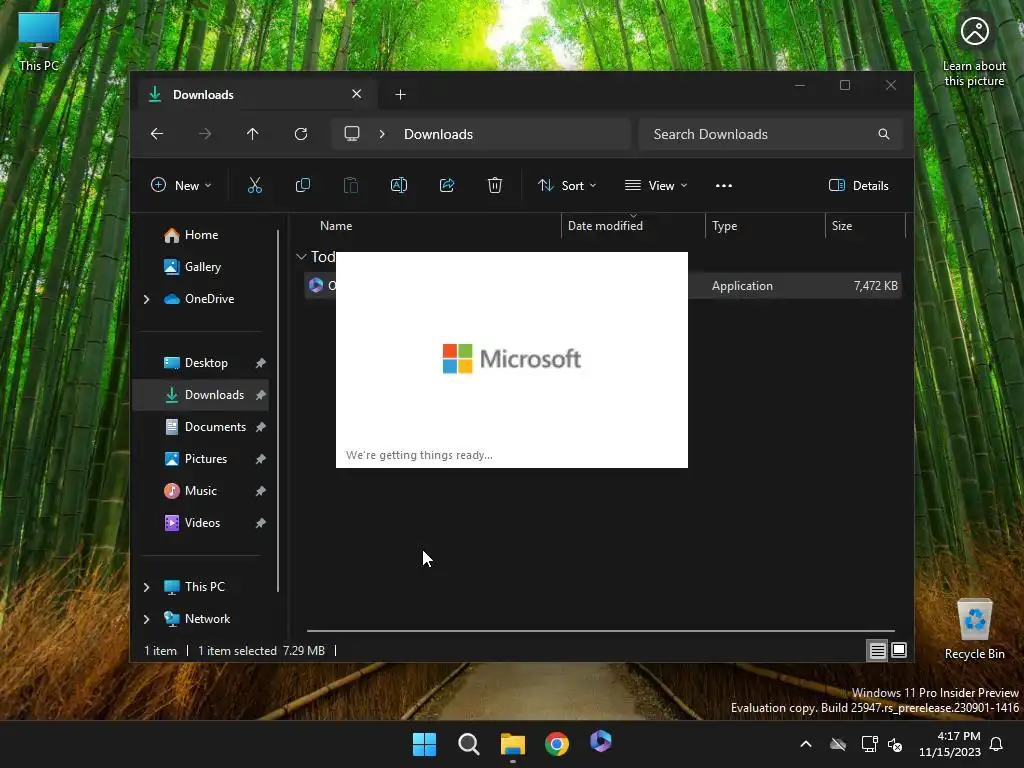The height and width of the screenshot is (768, 1024).
Task: Click the Share icon in toolbar
Action: click(x=447, y=185)
